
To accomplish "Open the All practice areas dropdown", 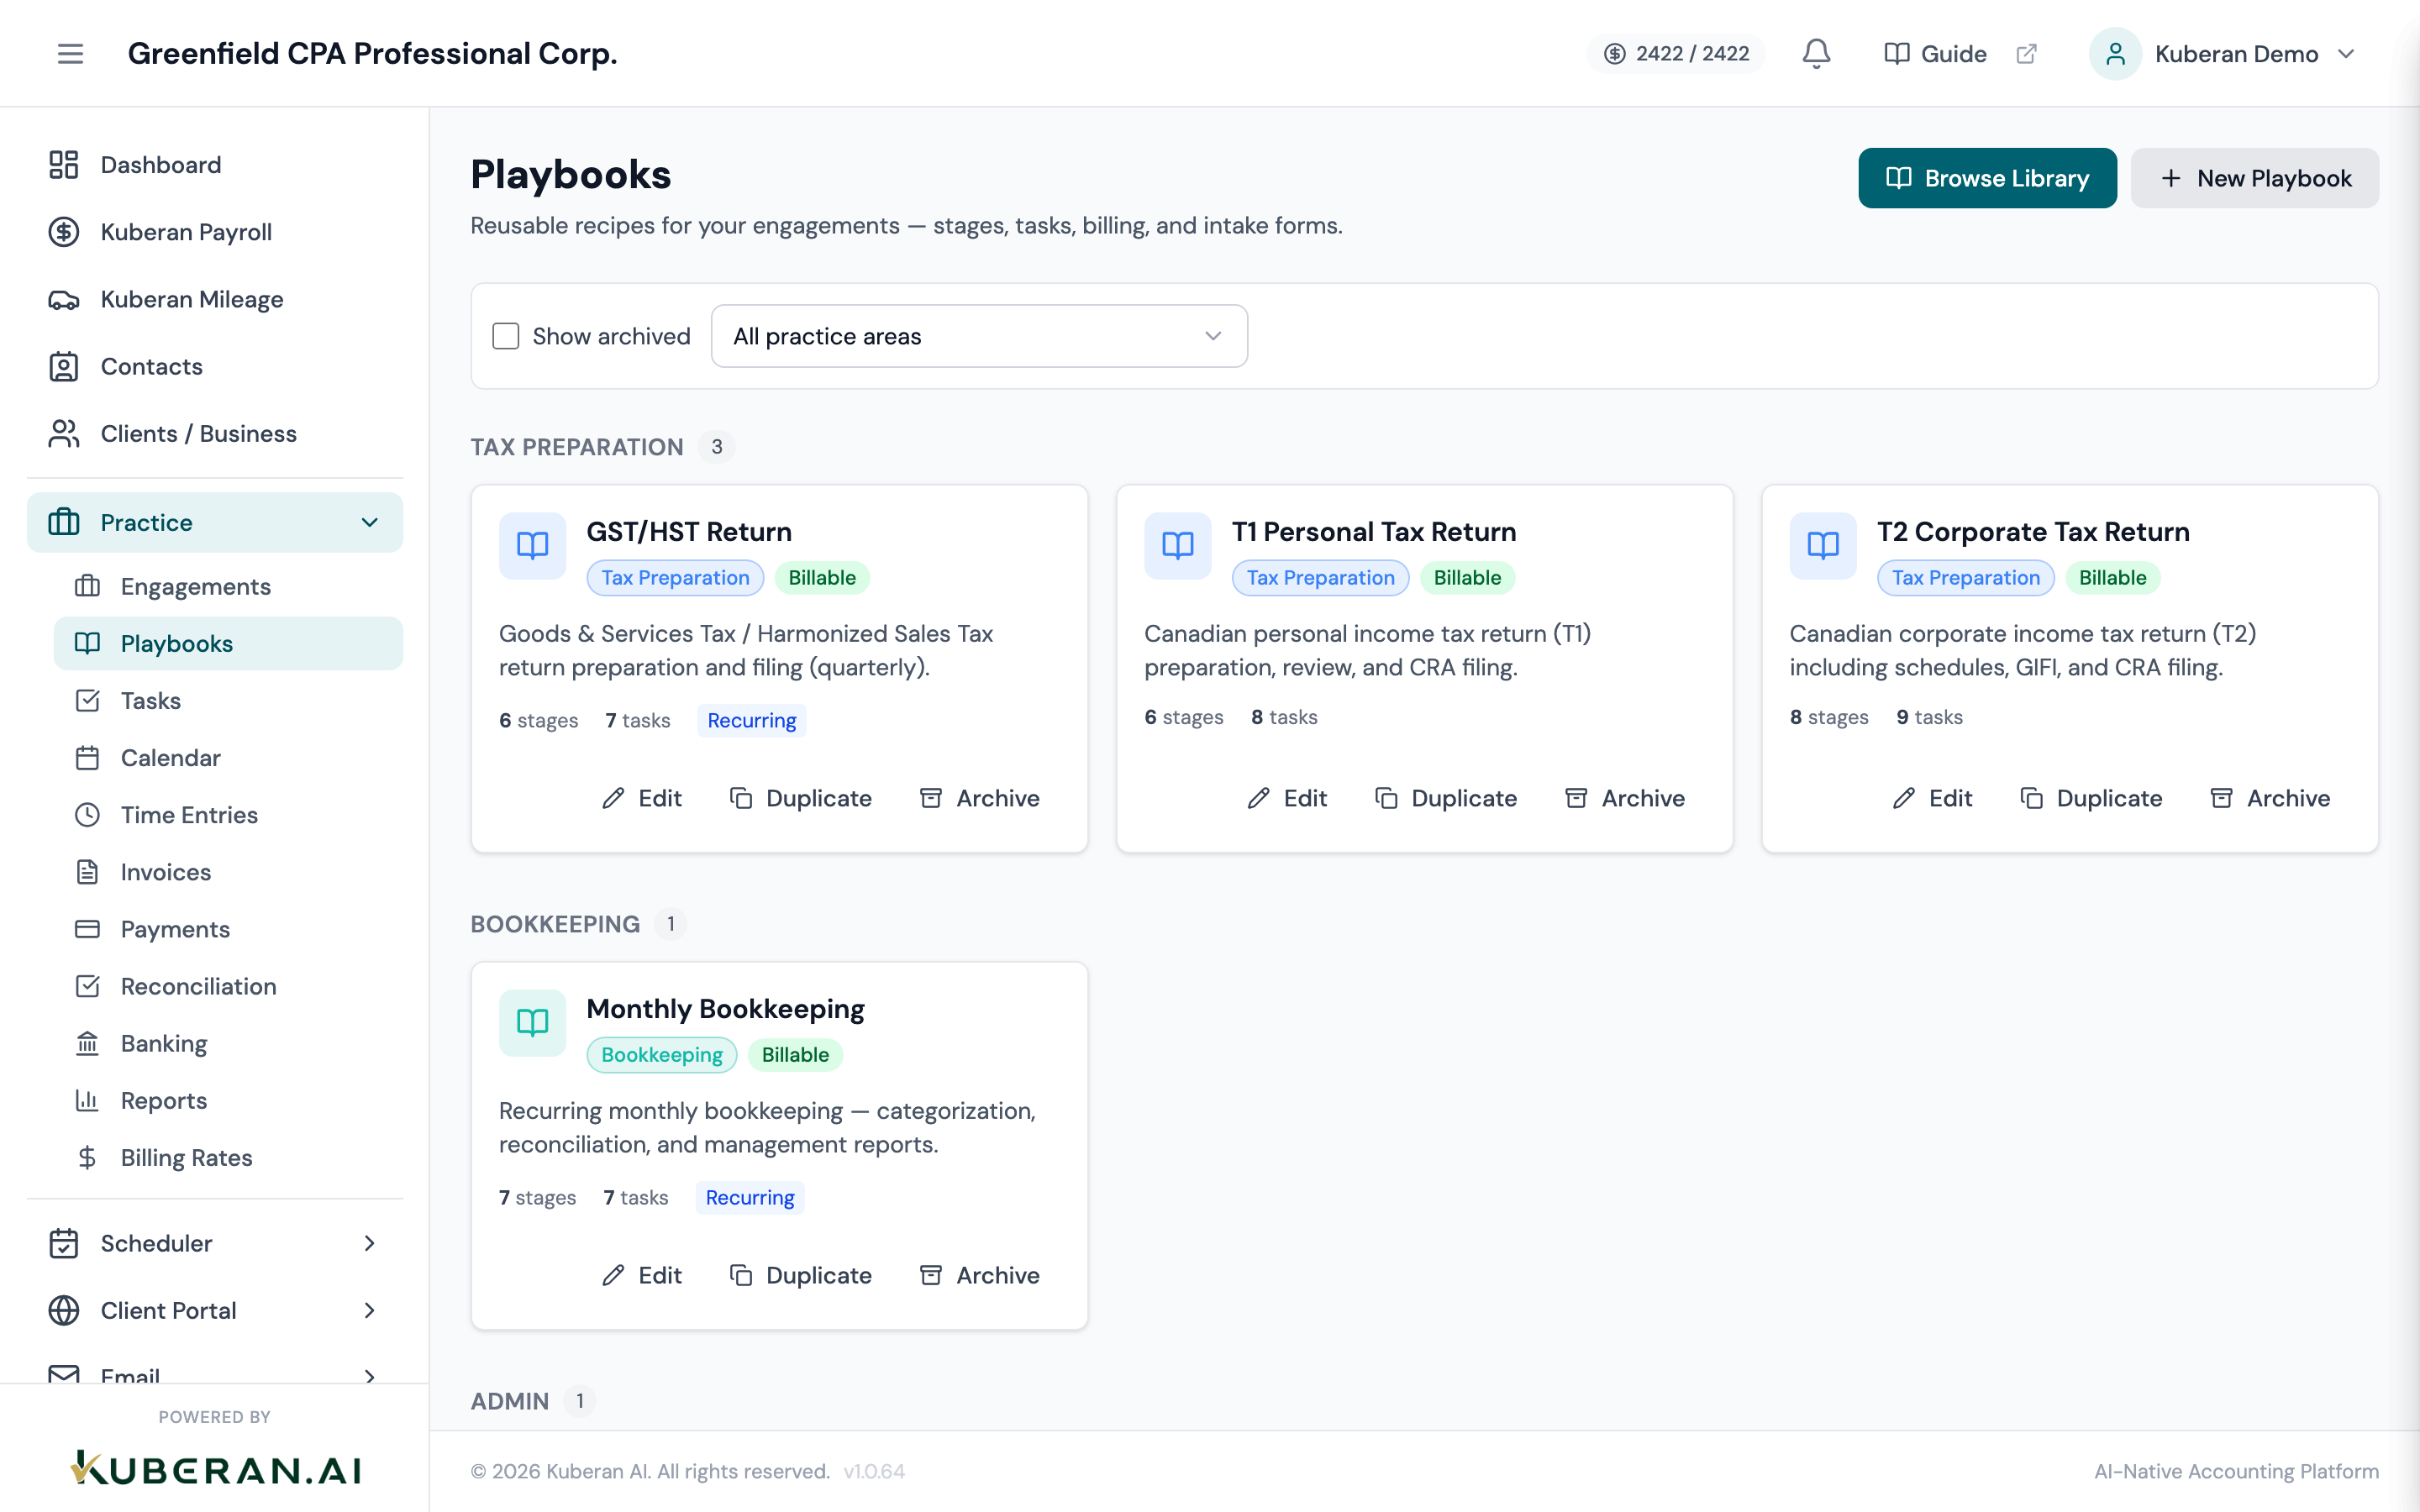I will click(x=979, y=336).
